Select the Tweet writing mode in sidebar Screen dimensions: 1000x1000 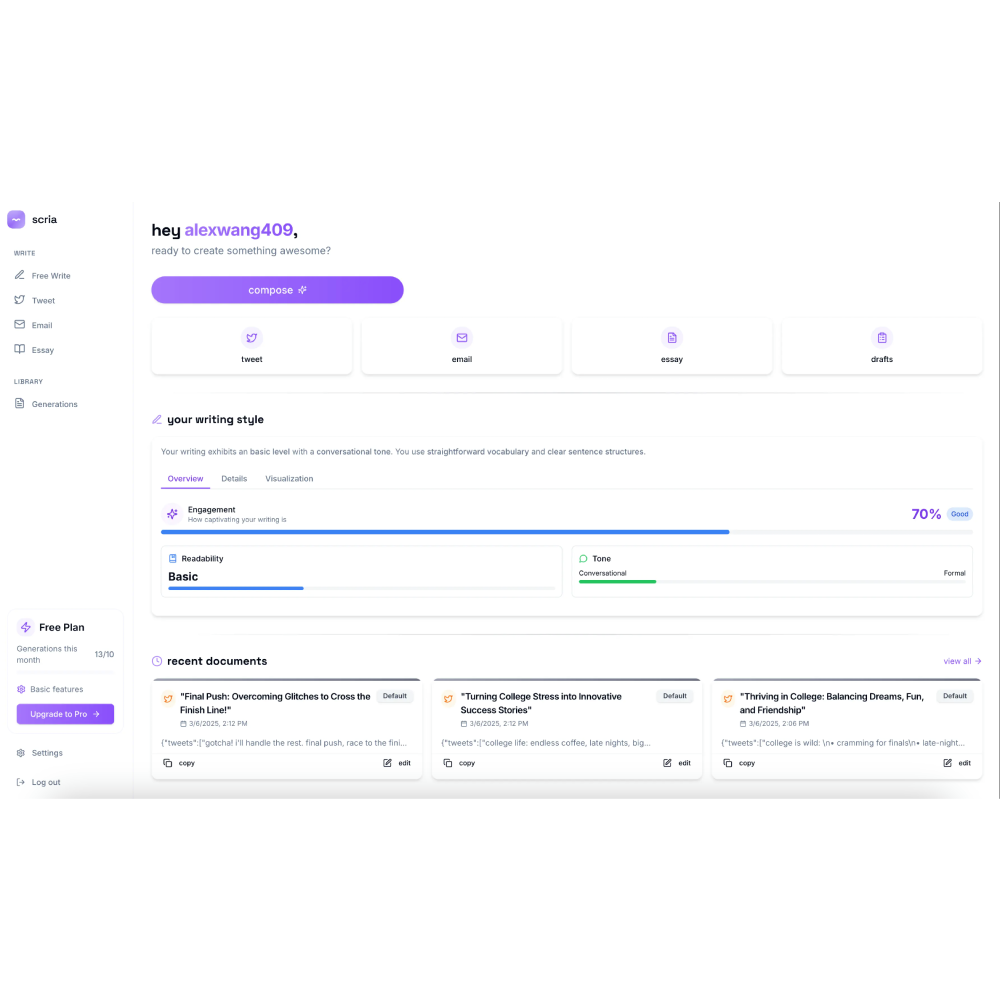(42, 300)
